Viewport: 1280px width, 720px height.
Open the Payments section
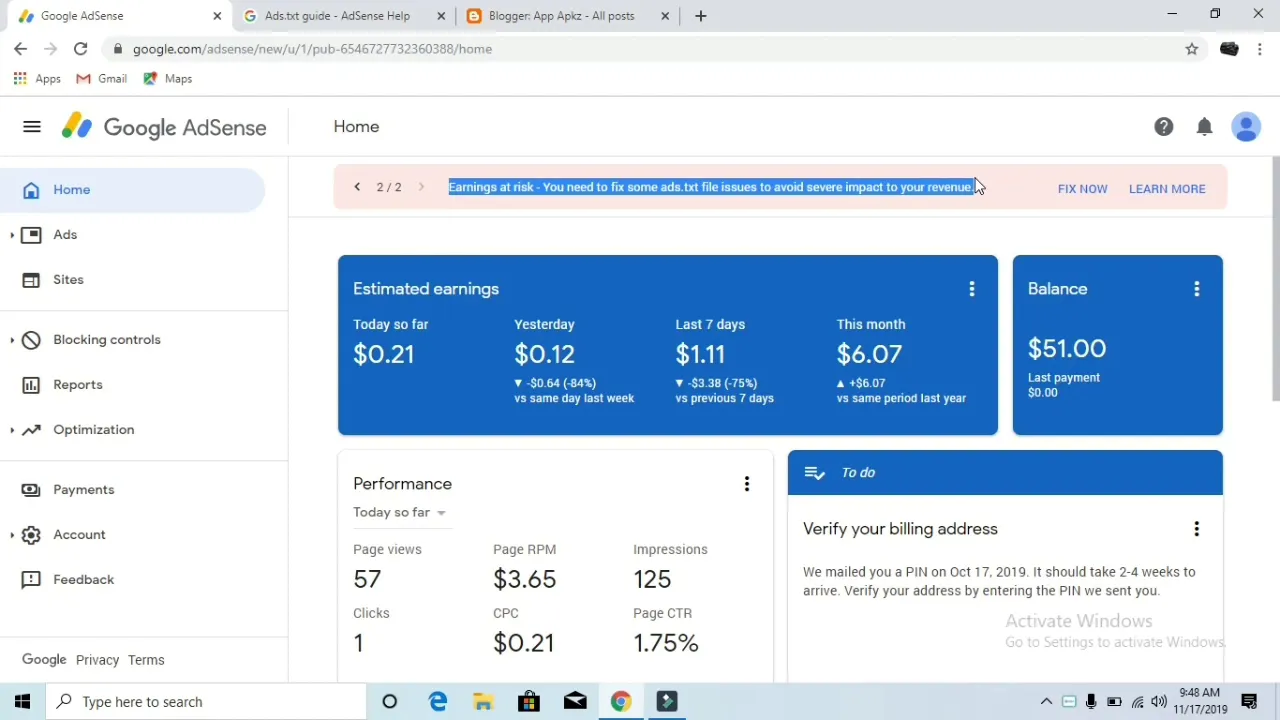[83, 490]
